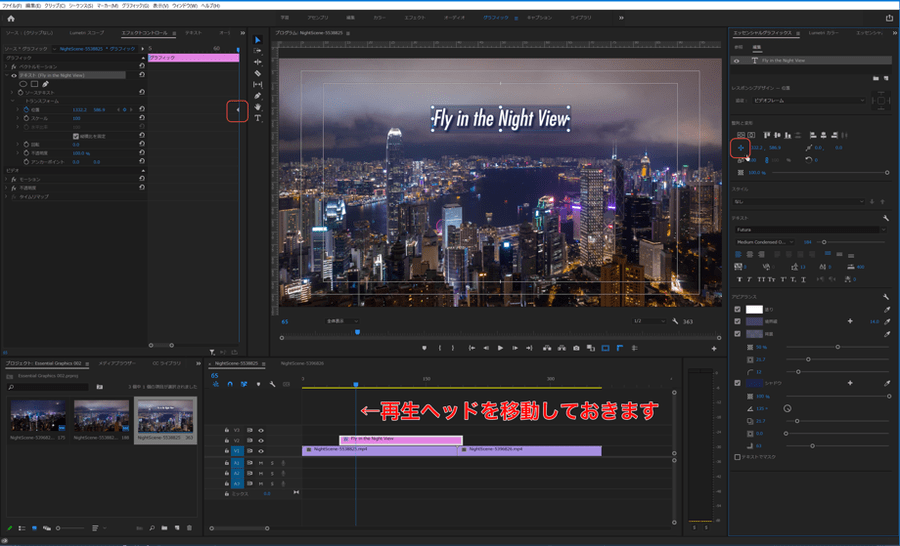900x546 pixels.
Task: Select the Pen tool in the toolbar
Action: 257,96
